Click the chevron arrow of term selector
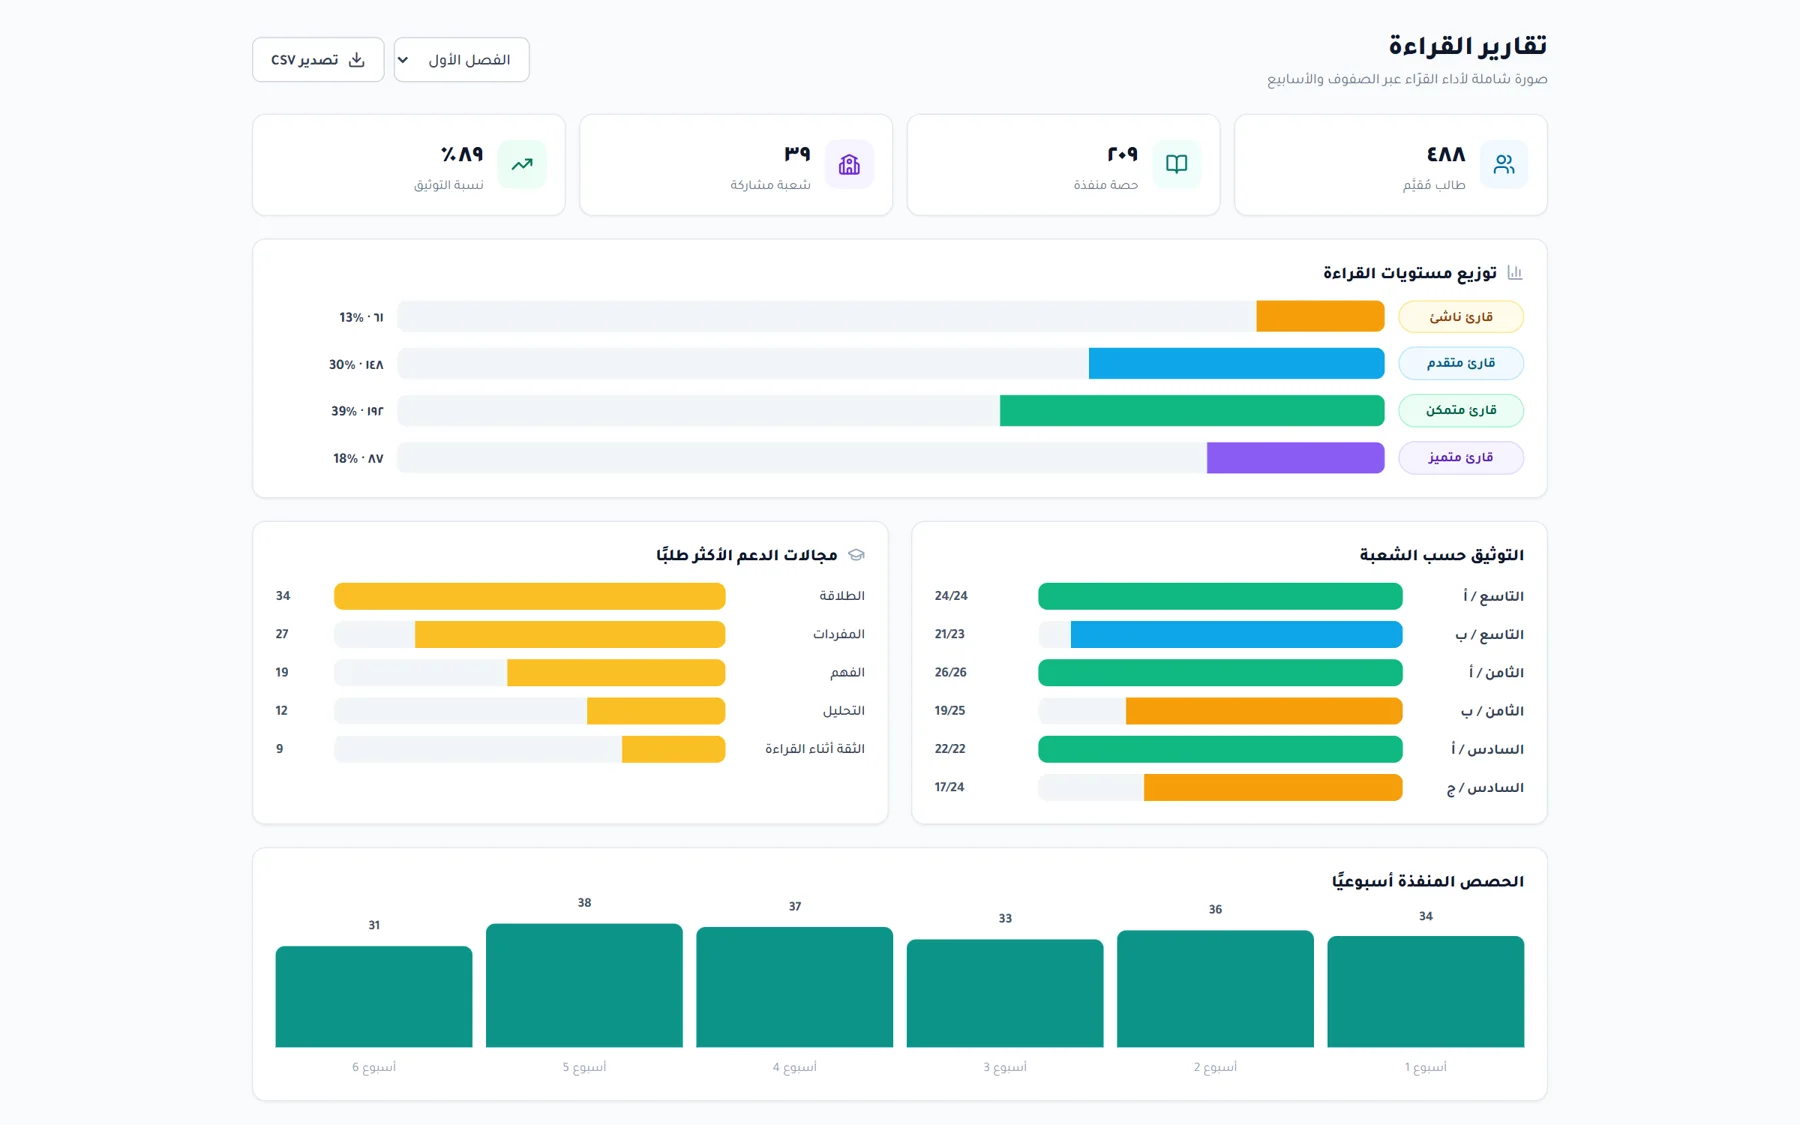Screen dimensions: 1800x1125 (403, 60)
